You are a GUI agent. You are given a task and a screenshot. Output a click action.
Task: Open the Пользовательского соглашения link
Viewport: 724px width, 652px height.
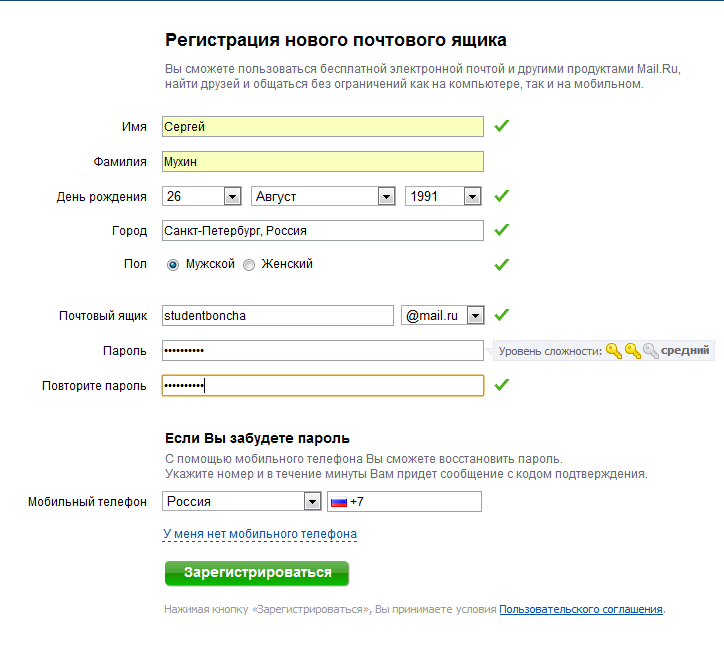click(581, 609)
